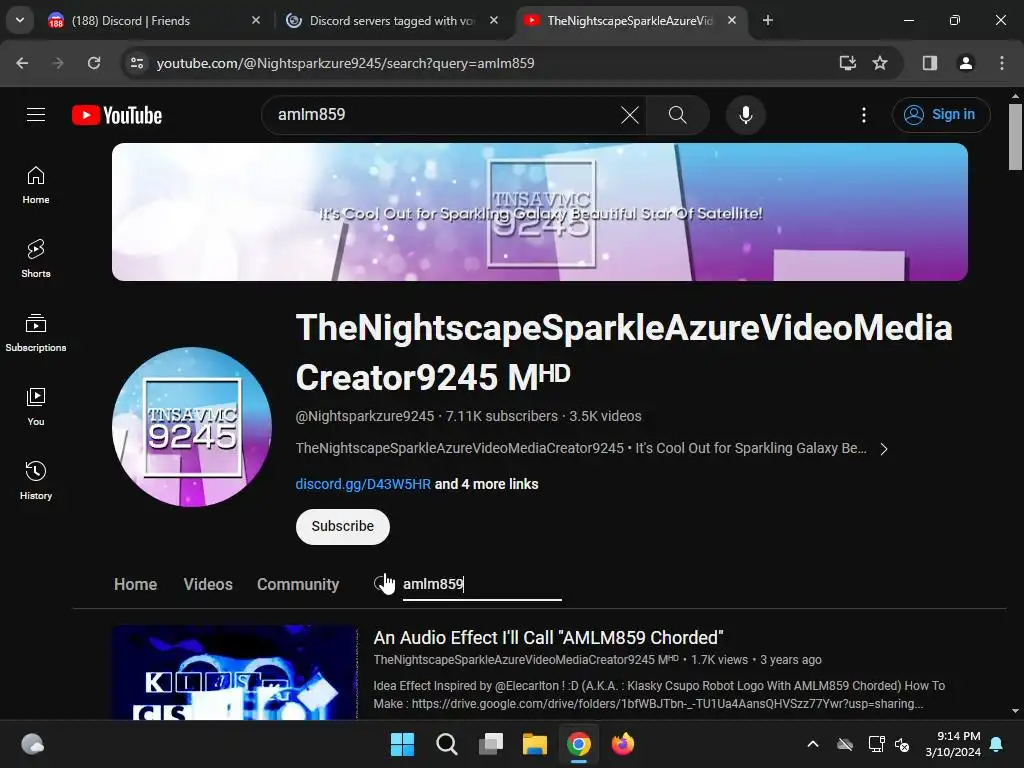Open the discord.gg/D43W5HR link
Screen dimensions: 1024x768
point(363,484)
